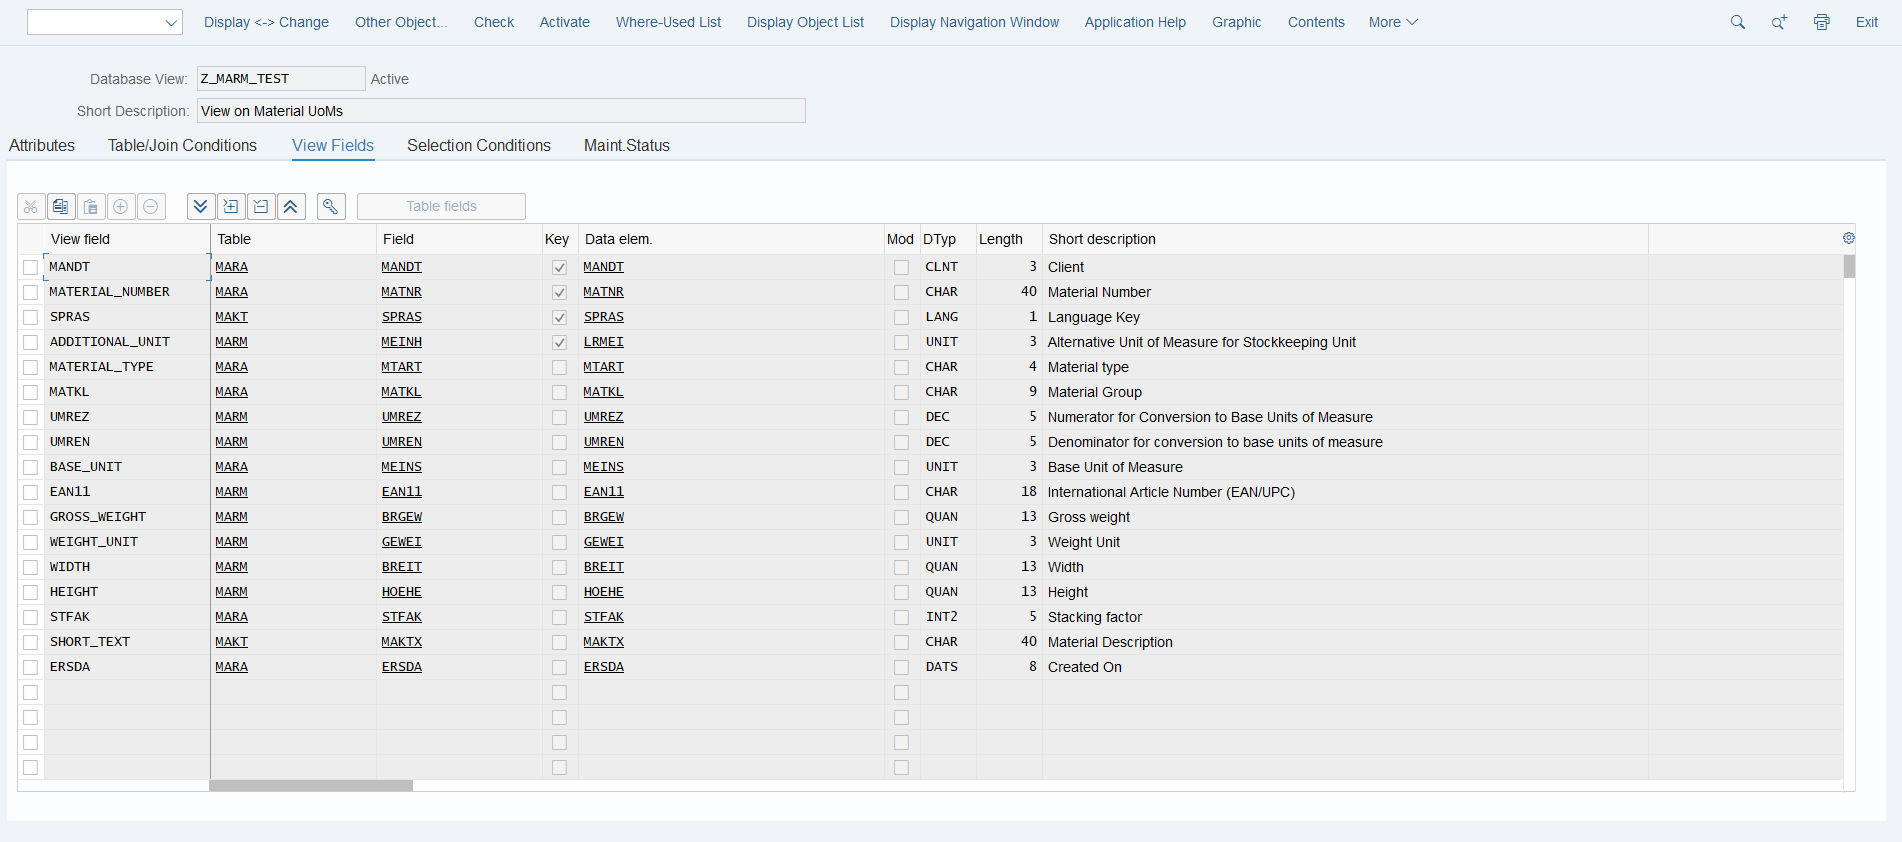Expand the More menu
The height and width of the screenshot is (842, 1902).
(x=1393, y=22)
